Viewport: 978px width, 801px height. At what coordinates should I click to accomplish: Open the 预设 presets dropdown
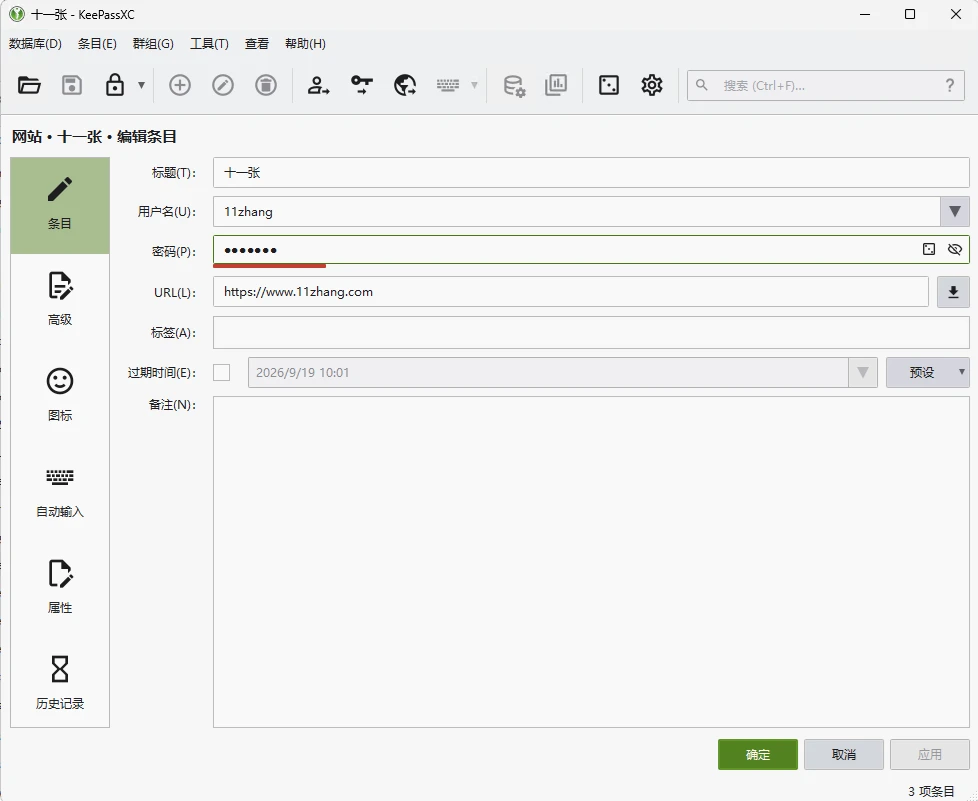coord(927,372)
